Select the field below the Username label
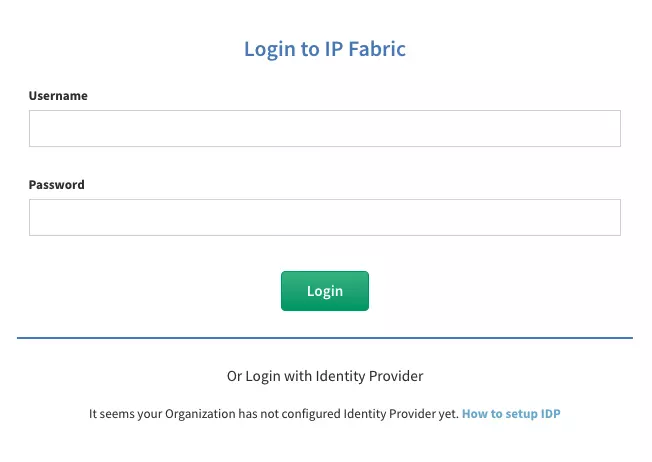The image size is (652, 462). 324,129
